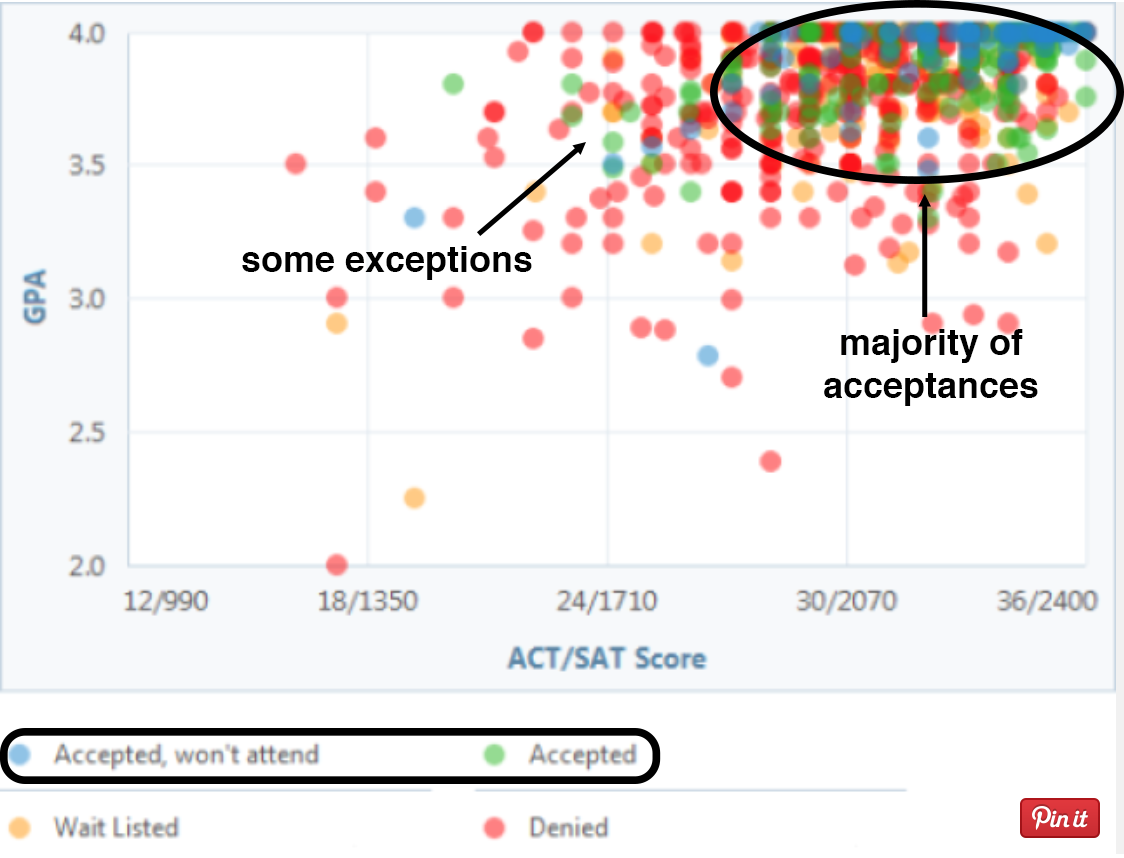Click the red Pin it button
The image size is (1124, 858).
pos(1059,818)
